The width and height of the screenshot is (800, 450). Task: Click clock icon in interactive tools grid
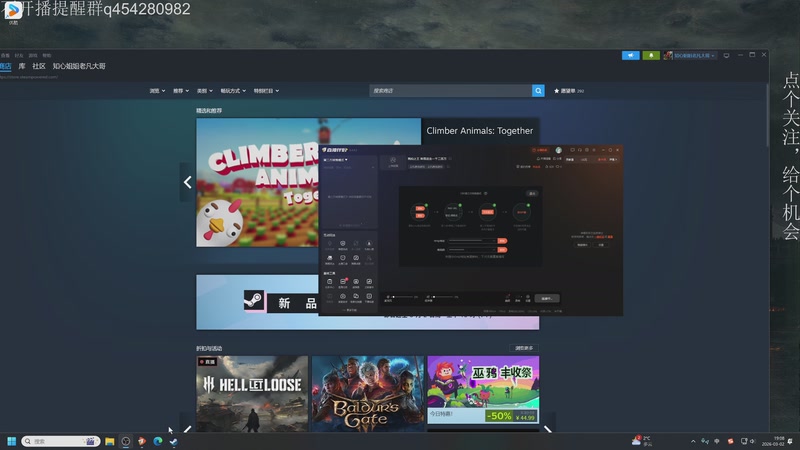tap(343, 259)
